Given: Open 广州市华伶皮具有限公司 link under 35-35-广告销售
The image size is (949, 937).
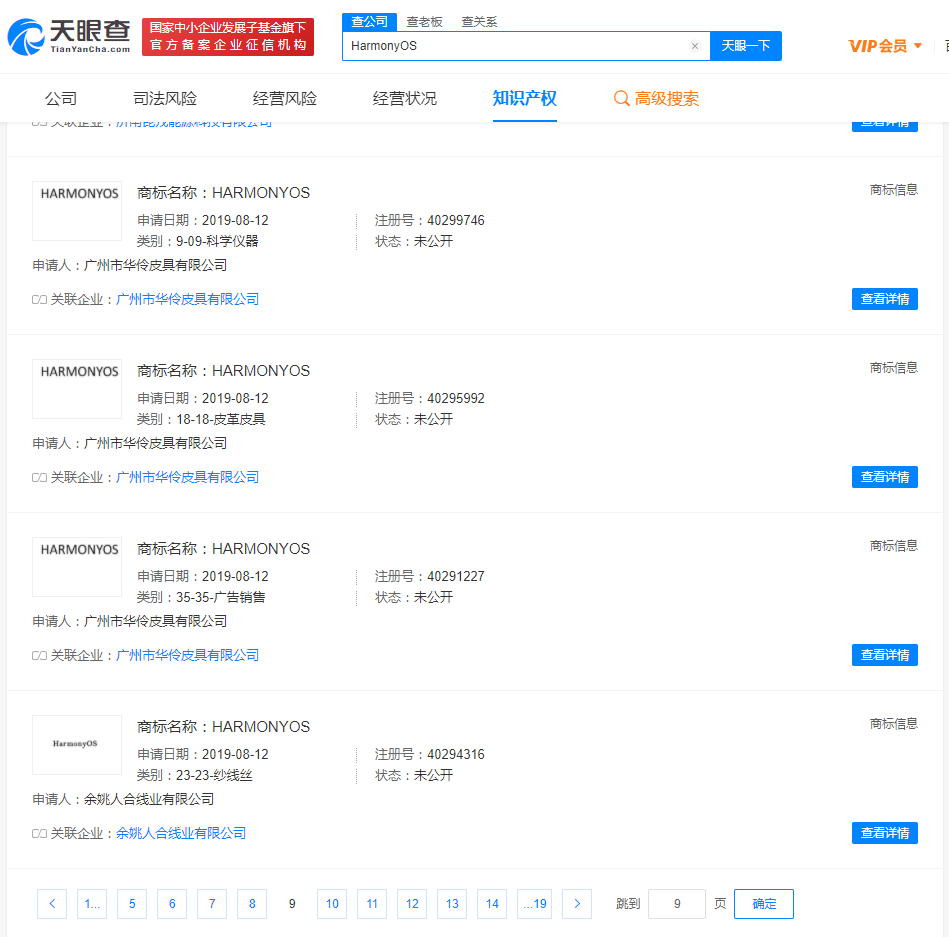Looking at the screenshot, I should tap(187, 655).
